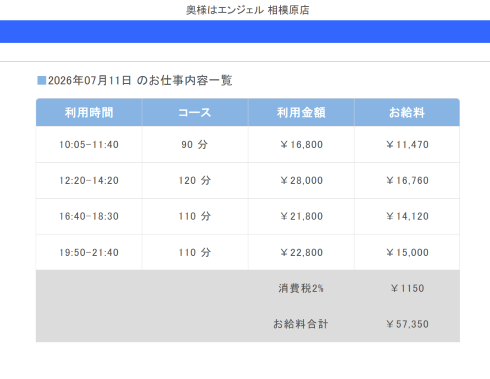Screen dimensions: 490x379
Task: Click the blue banner bar
Action: coord(245,31)
